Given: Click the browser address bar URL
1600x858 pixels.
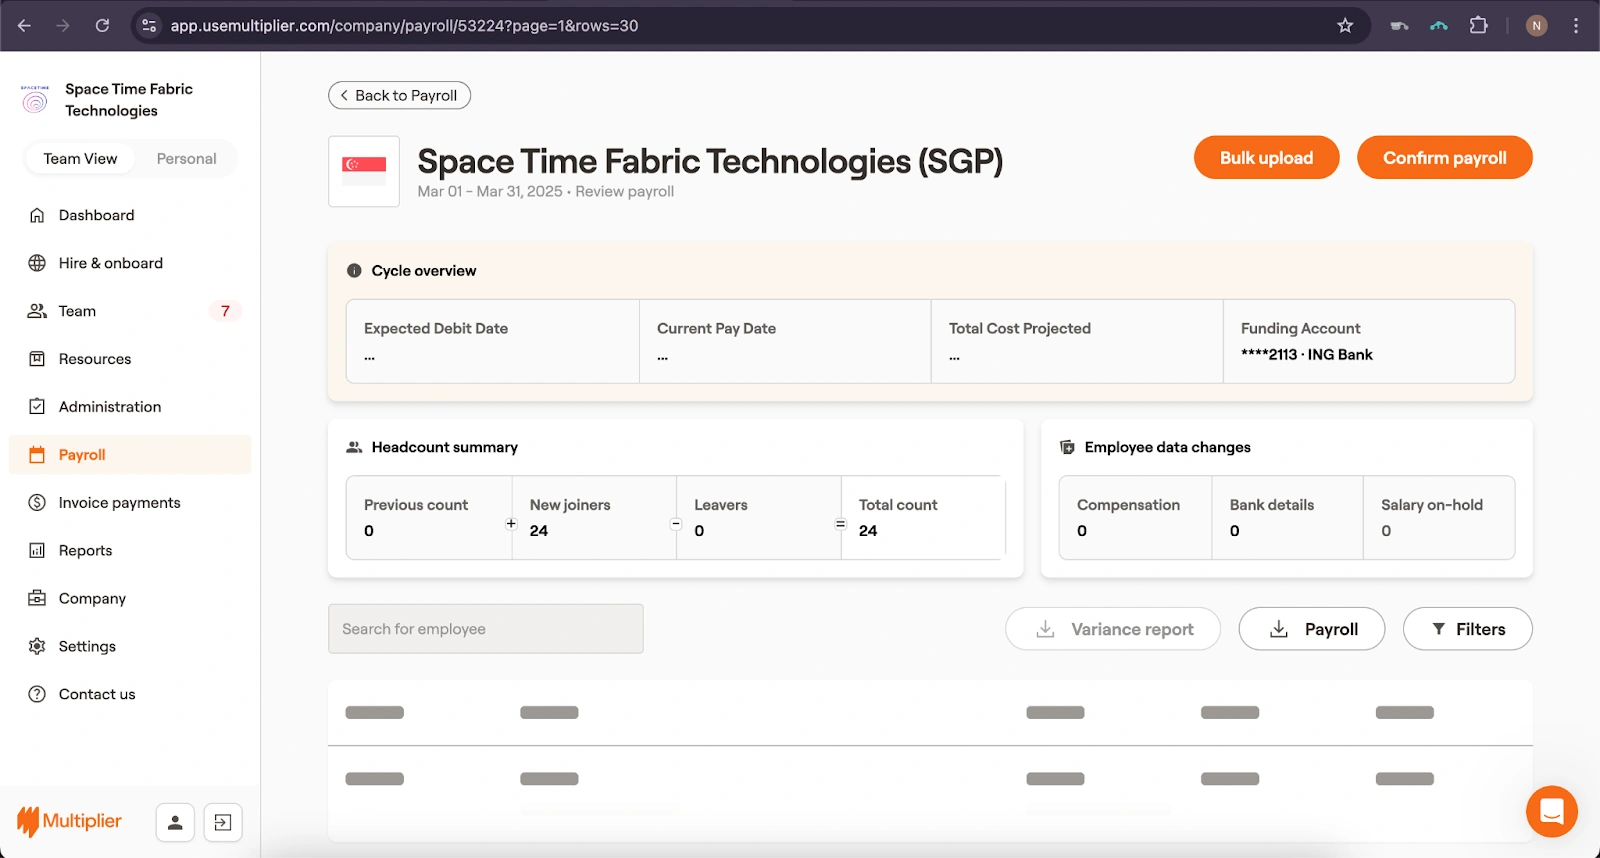Looking at the screenshot, I should (404, 26).
